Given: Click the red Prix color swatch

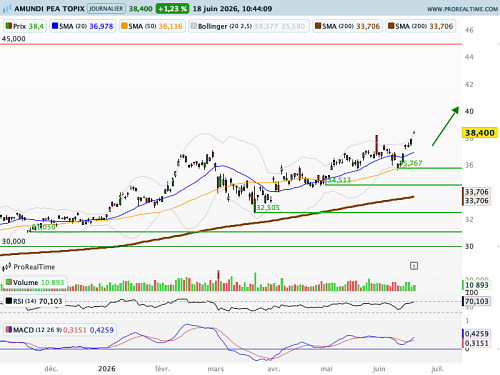Looking at the screenshot, I should click(9, 26).
